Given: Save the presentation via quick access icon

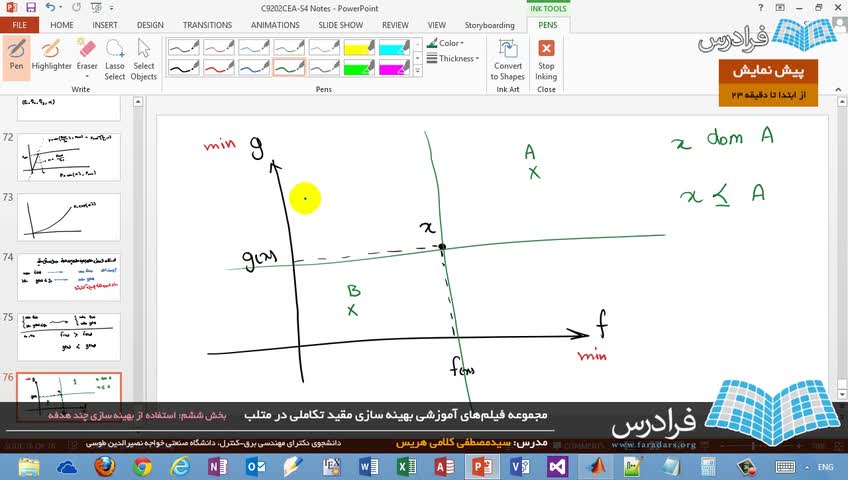Looking at the screenshot, I should tap(30, 8).
